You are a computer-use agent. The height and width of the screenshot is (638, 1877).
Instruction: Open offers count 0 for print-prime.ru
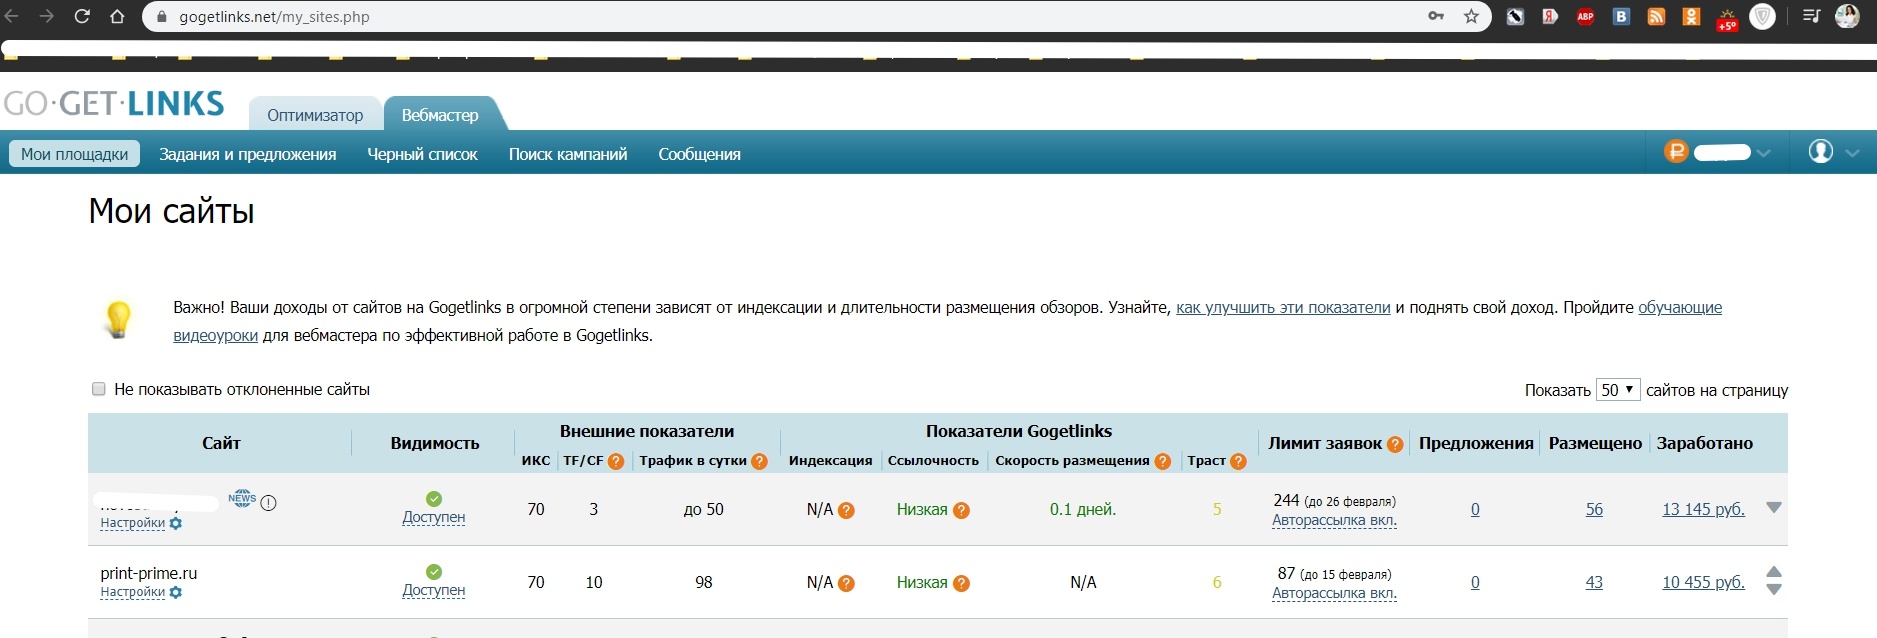1475,582
